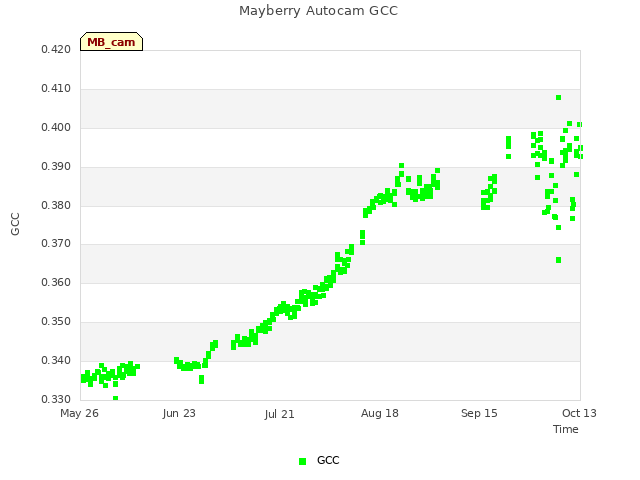This screenshot has width=640, height=480.
Task: Click the chart title Mayberry Autocam GCC
Action: 318,11
